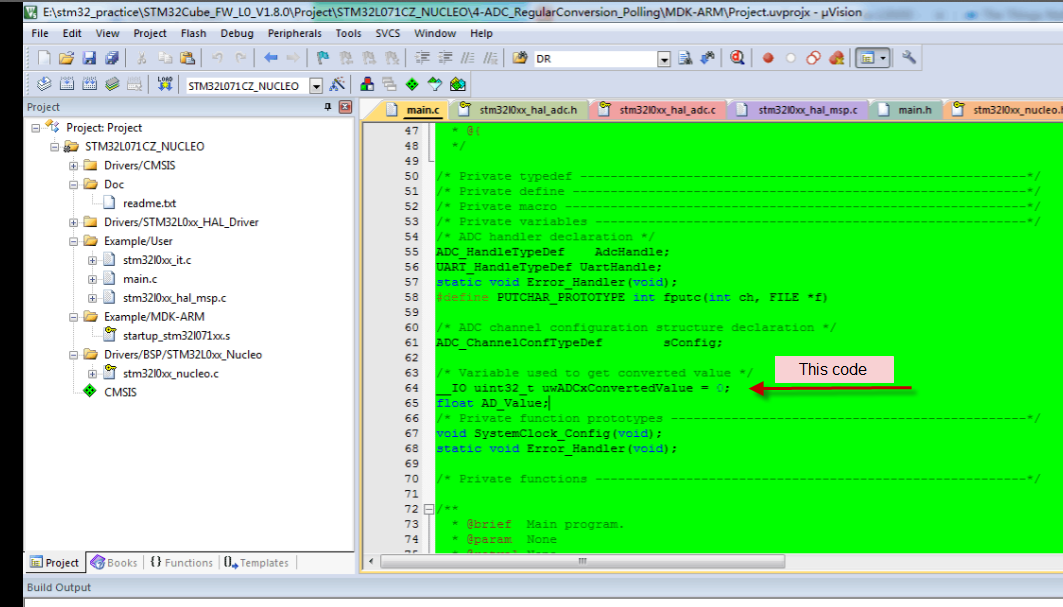The image size is (1063, 607).
Task: Toggle the window layout button in toolbar
Action: click(x=867, y=58)
